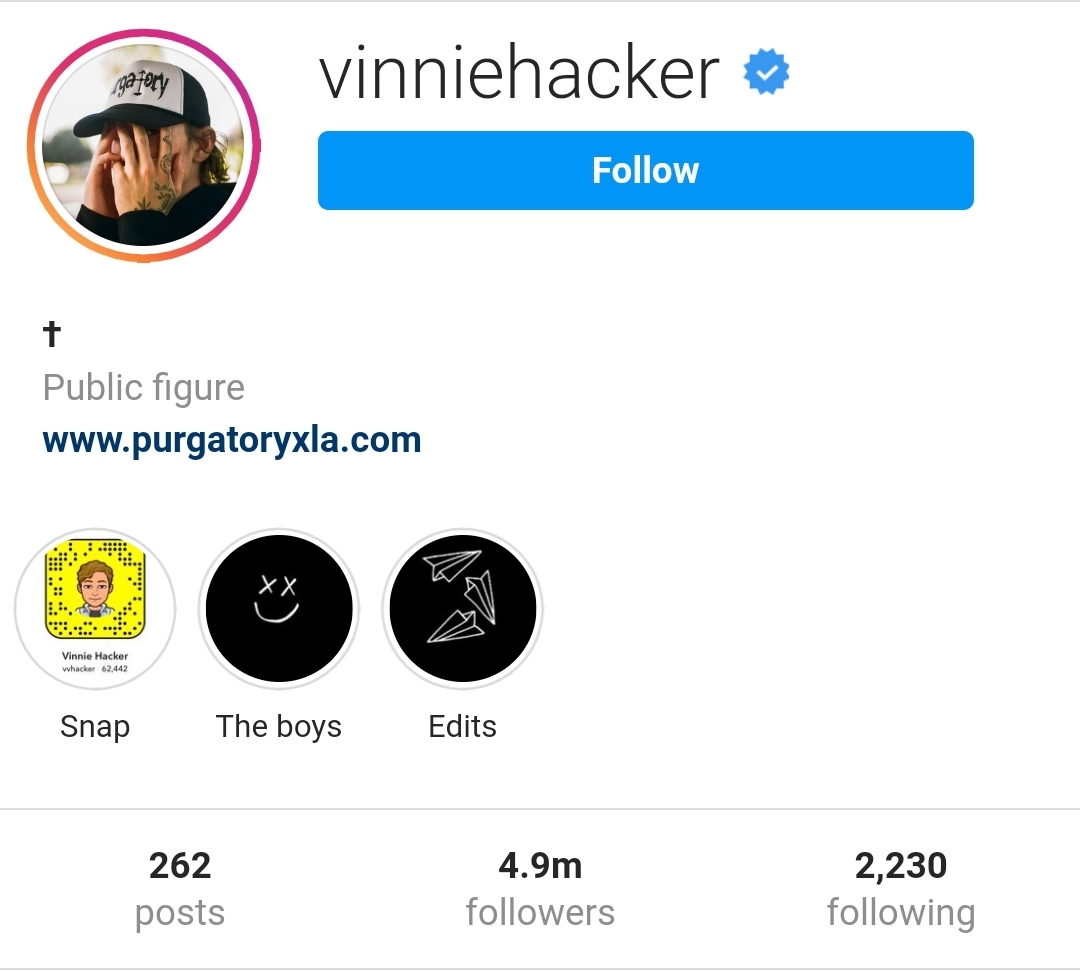This screenshot has width=1080, height=972.
Task: Click the Vinnie Hacker name under the Snapcode
Action: (x=95, y=656)
